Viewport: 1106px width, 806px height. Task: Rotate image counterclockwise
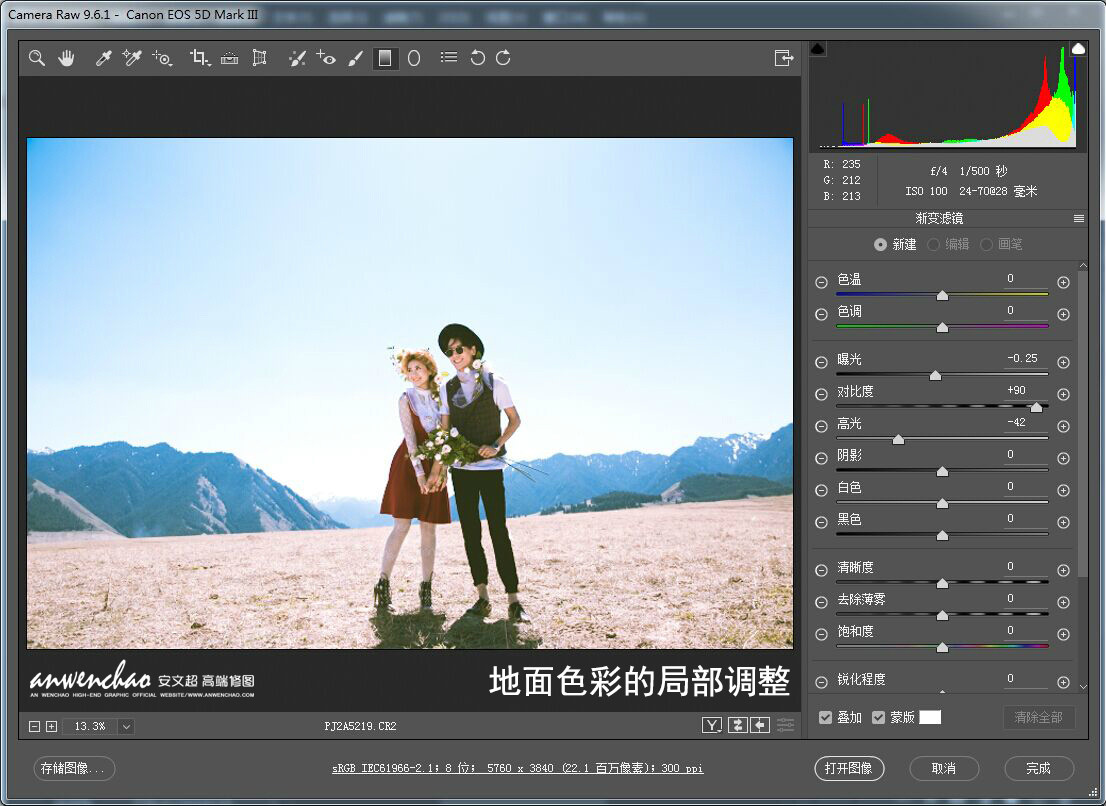click(478, 58)
